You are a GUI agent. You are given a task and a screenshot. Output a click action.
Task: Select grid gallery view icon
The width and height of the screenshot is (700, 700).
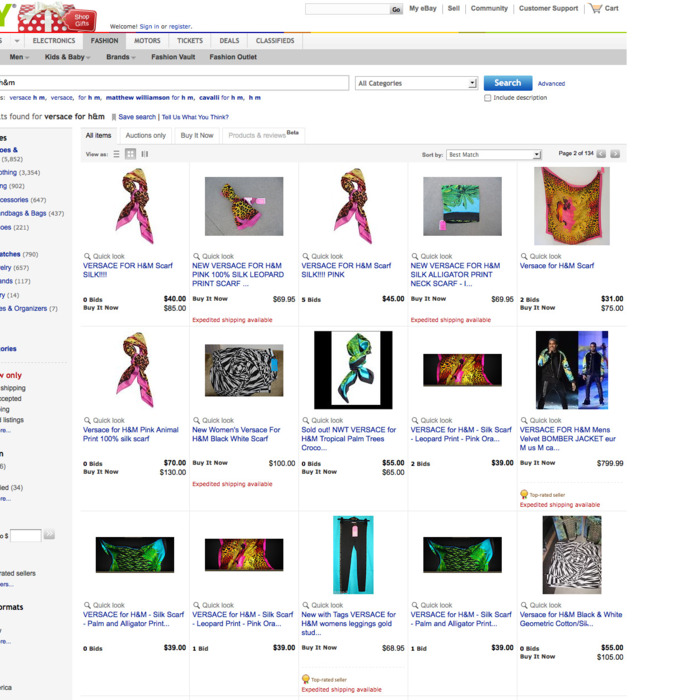pos(130,154)
